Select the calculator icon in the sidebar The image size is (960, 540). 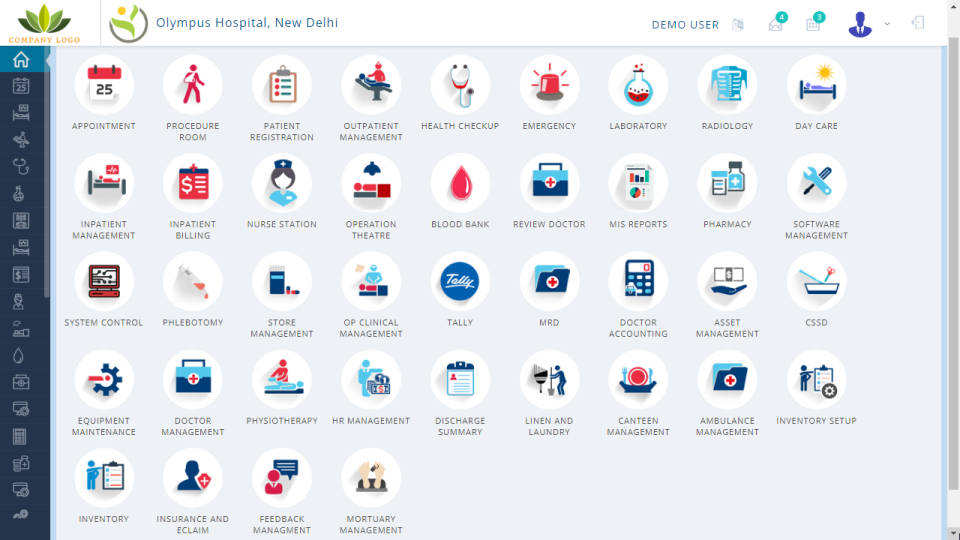click(x=20, y=437)
